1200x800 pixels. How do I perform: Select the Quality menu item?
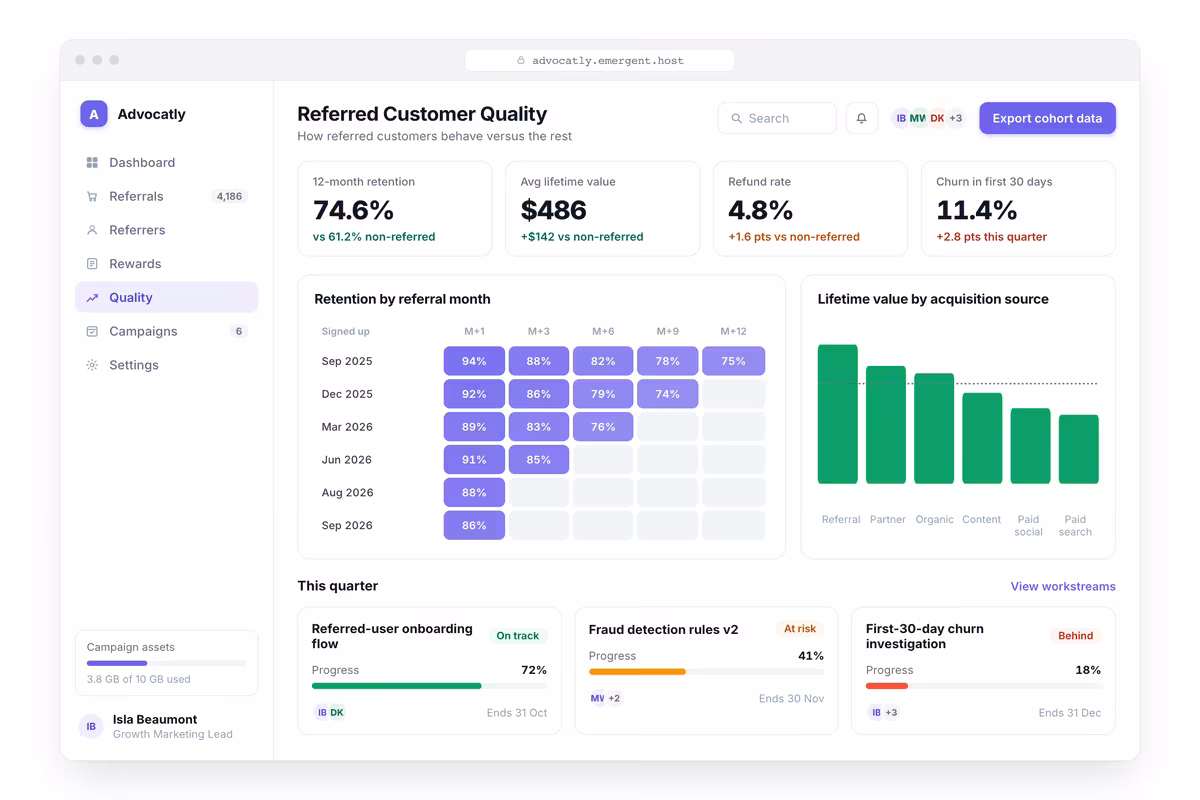167,298
